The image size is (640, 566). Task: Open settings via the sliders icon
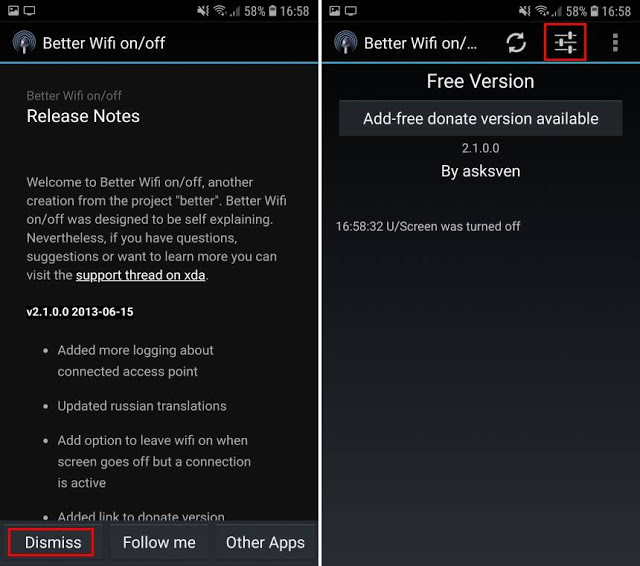tap(565, 43)
